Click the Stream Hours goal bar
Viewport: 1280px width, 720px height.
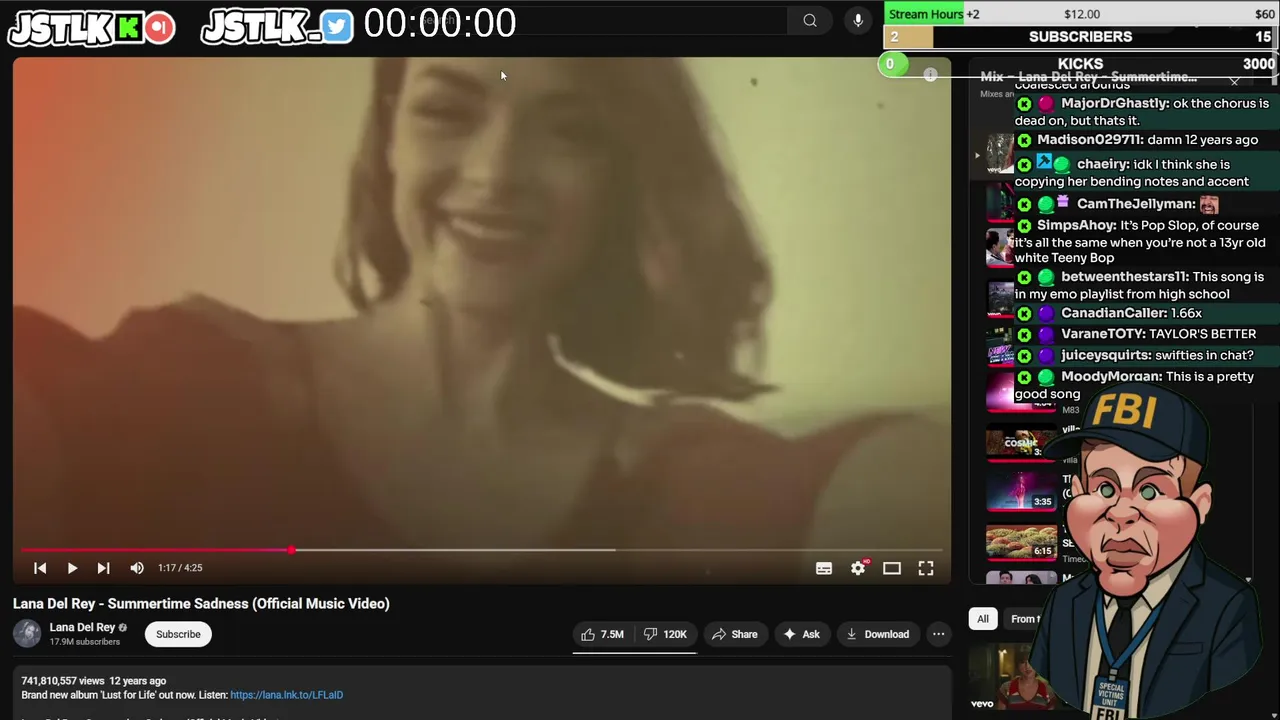(x=1081, y=14)
